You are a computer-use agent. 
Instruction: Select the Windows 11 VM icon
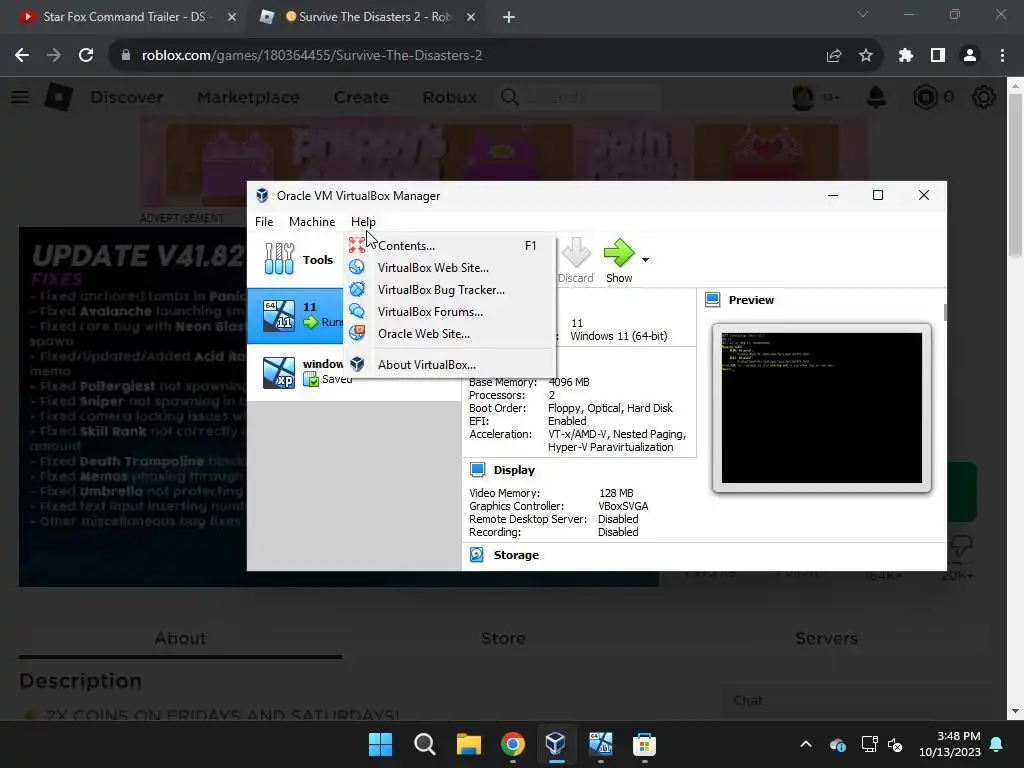278,315
